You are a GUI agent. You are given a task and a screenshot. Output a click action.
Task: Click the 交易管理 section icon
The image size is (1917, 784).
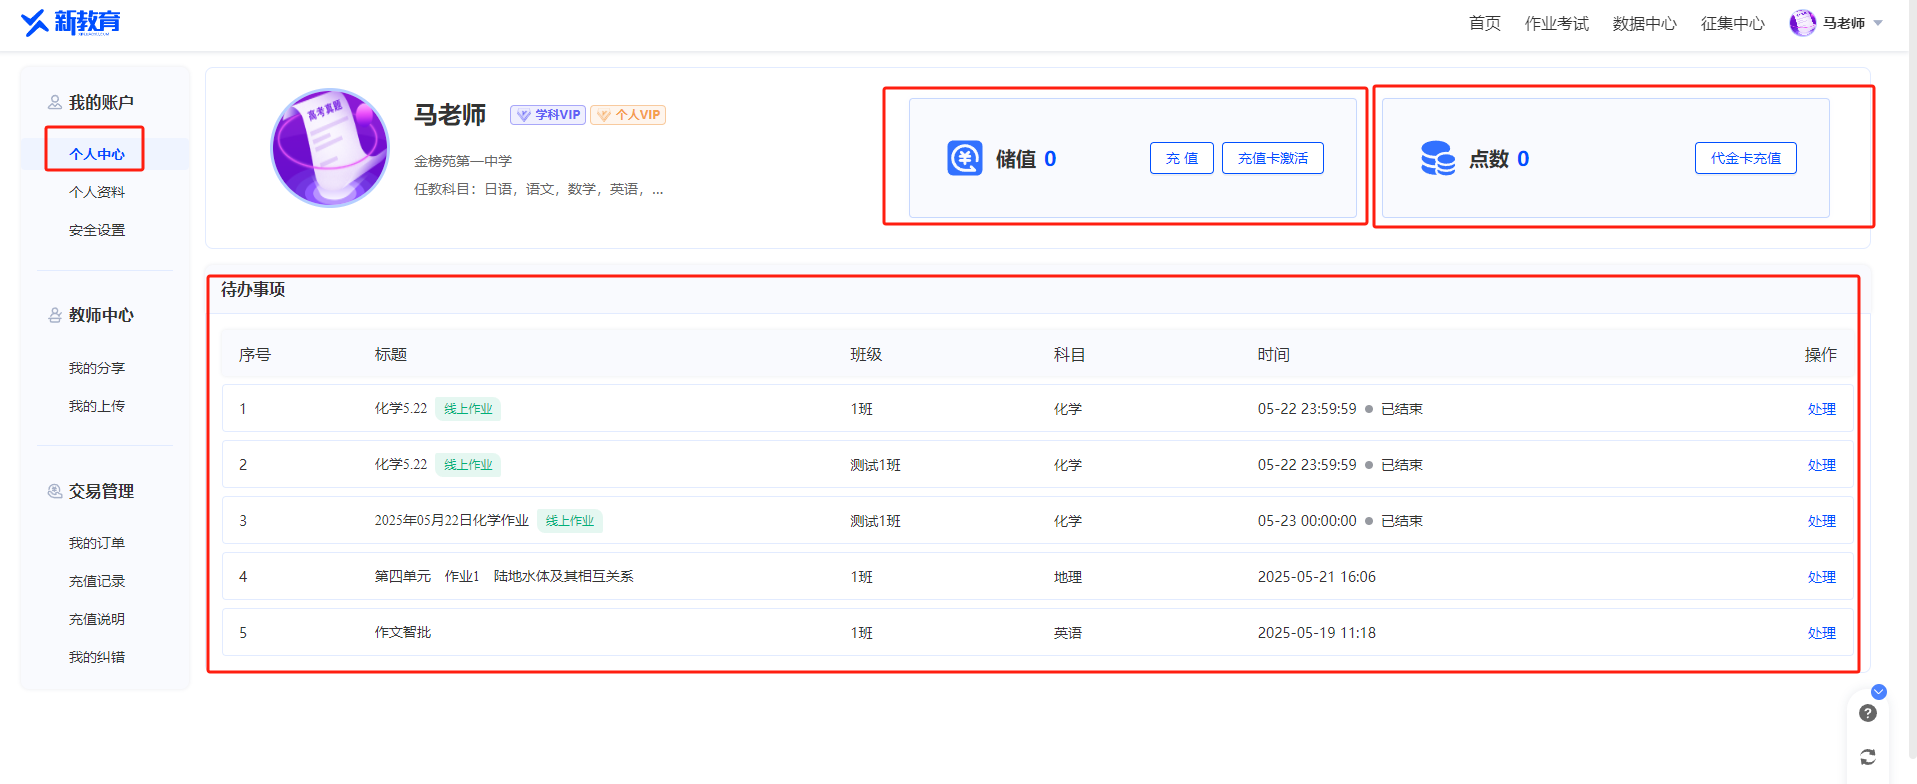tap(55, 491)
